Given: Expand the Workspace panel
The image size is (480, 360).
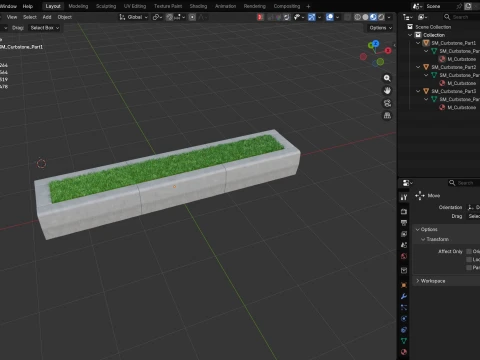Looking at the screenshot, I should coord(417,281).
